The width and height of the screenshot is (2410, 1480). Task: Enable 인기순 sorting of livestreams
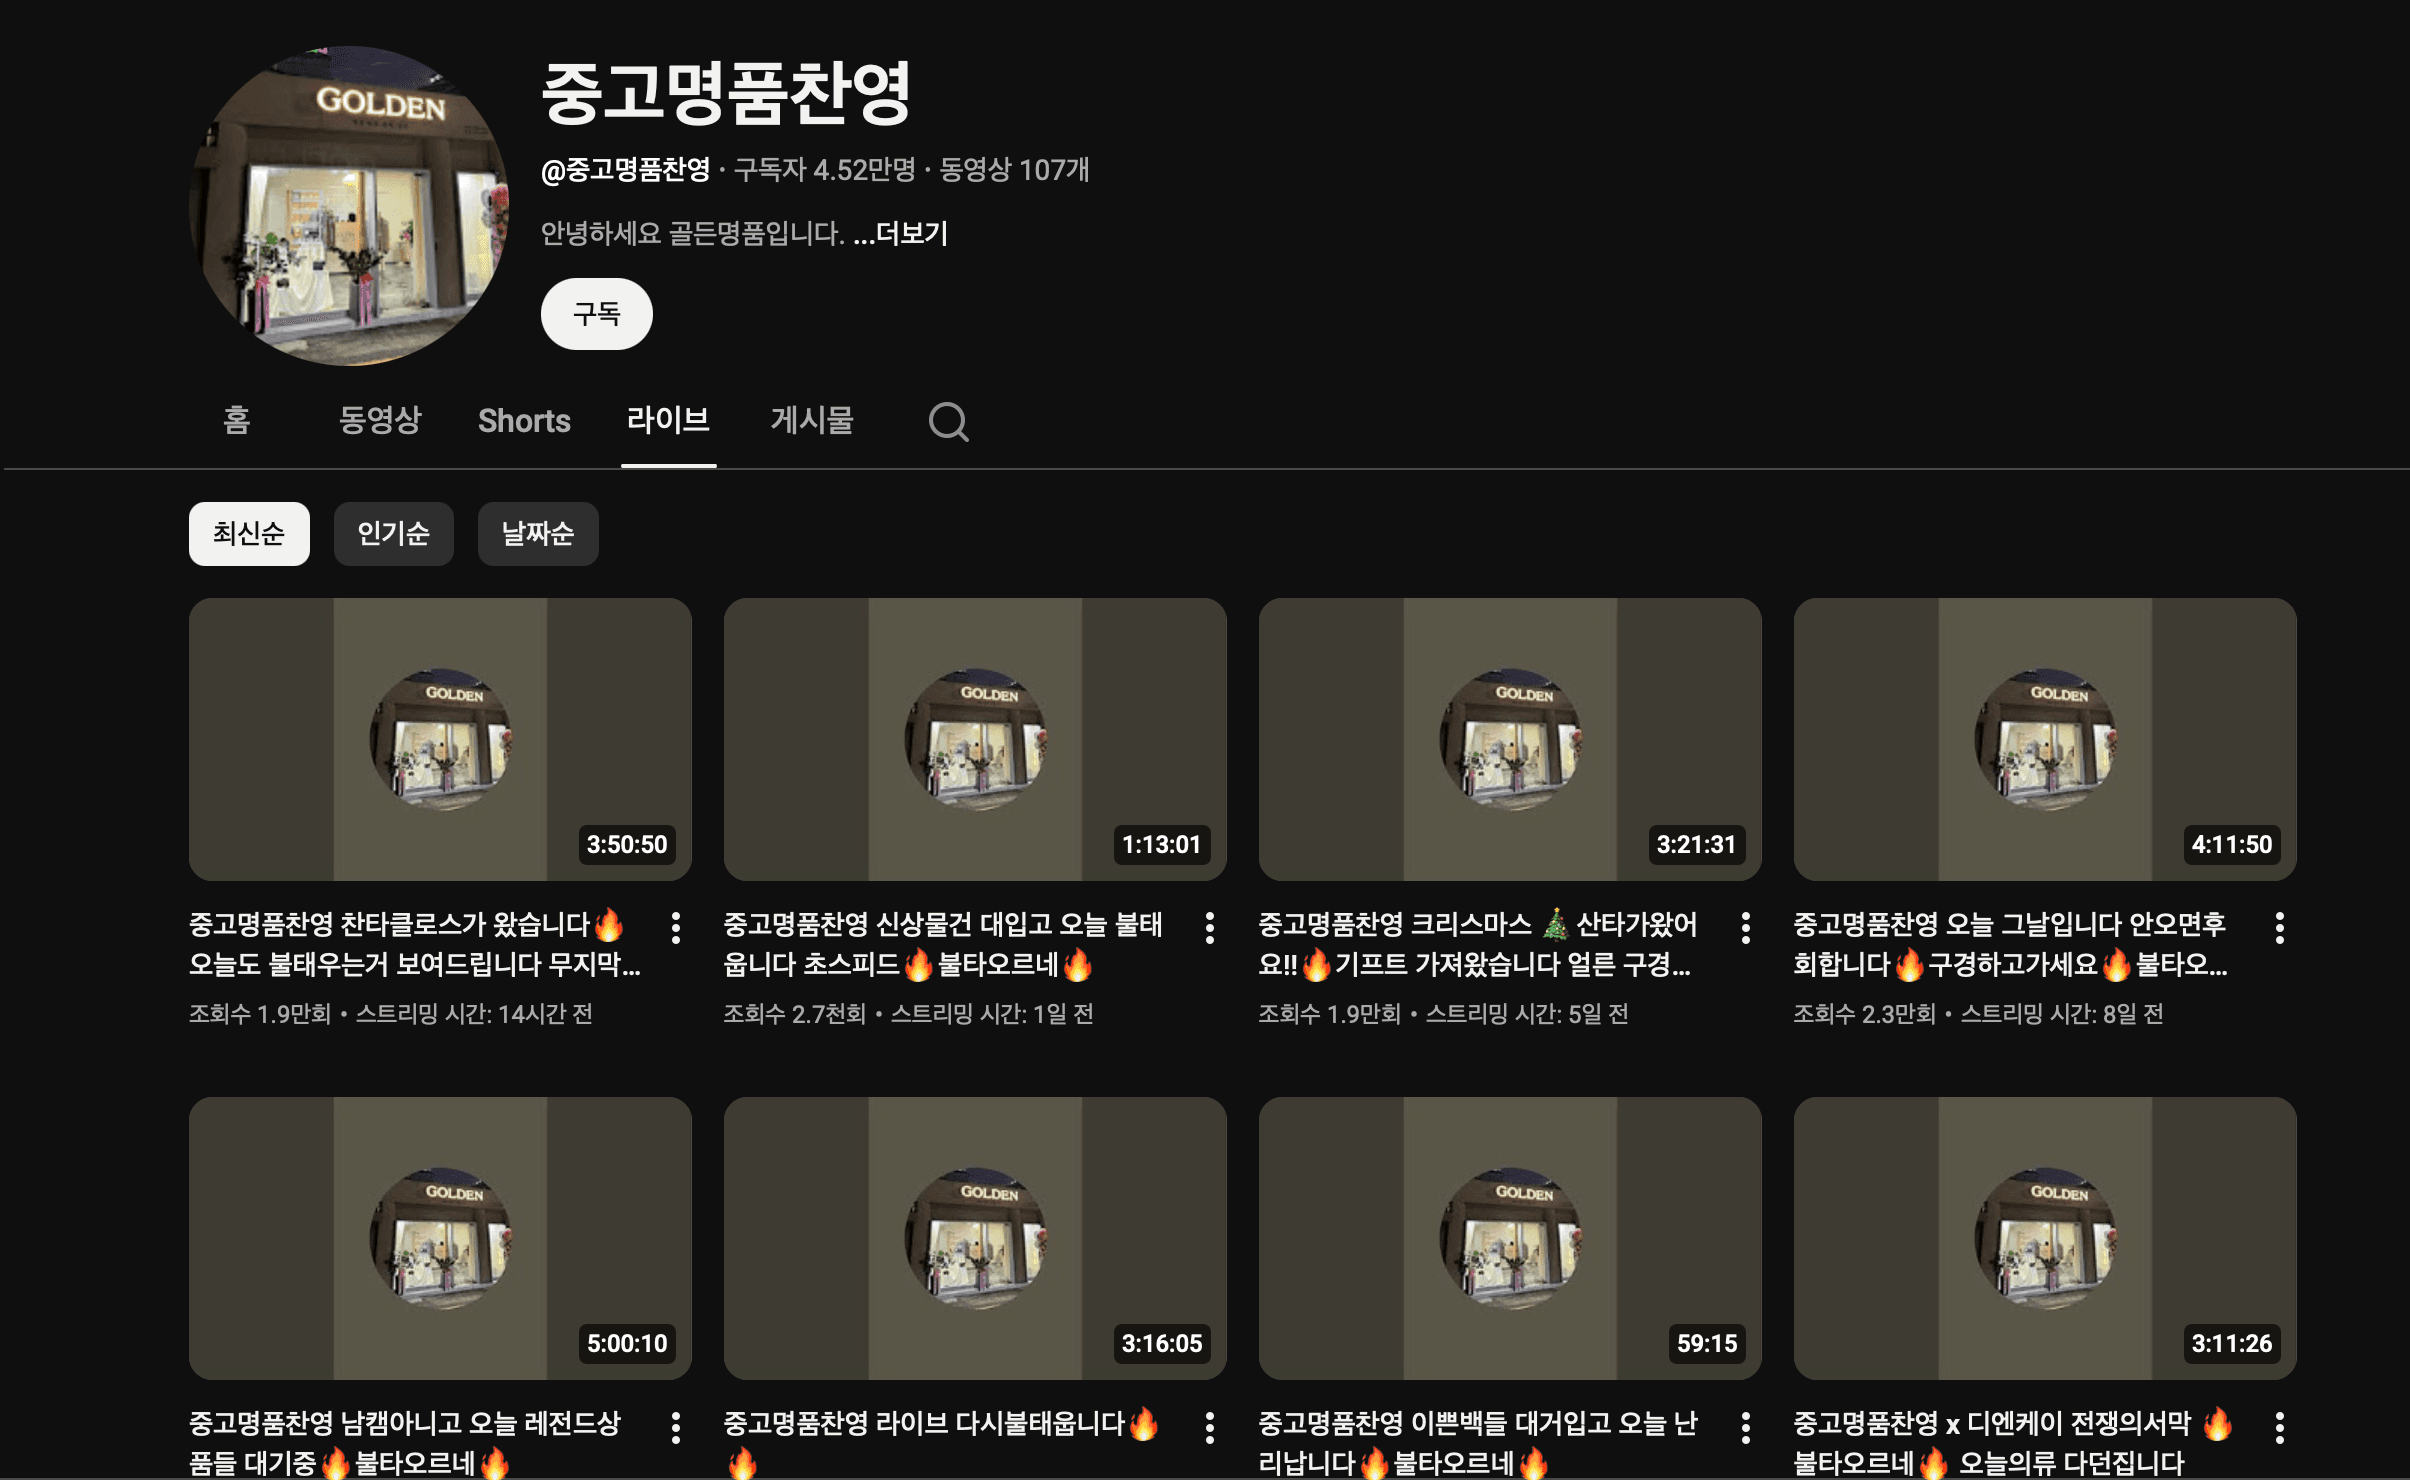tap(393, 534)
